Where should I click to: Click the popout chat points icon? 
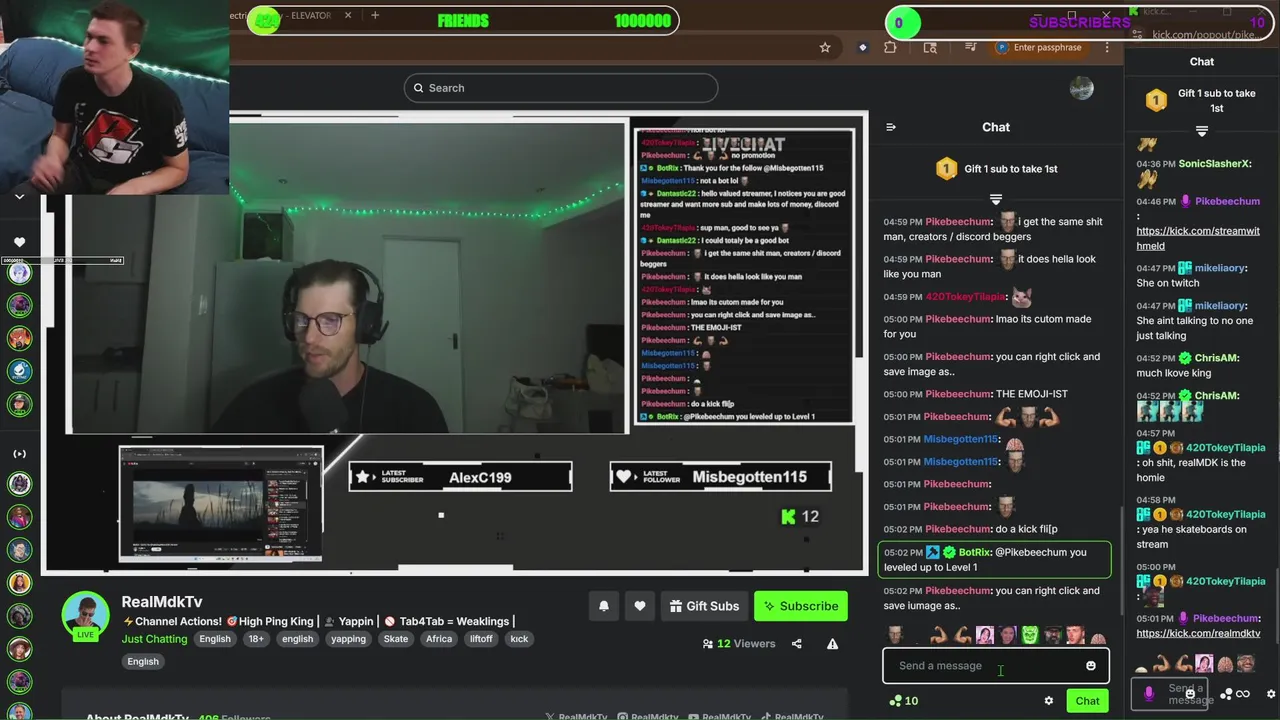(x=1226, y=694)
